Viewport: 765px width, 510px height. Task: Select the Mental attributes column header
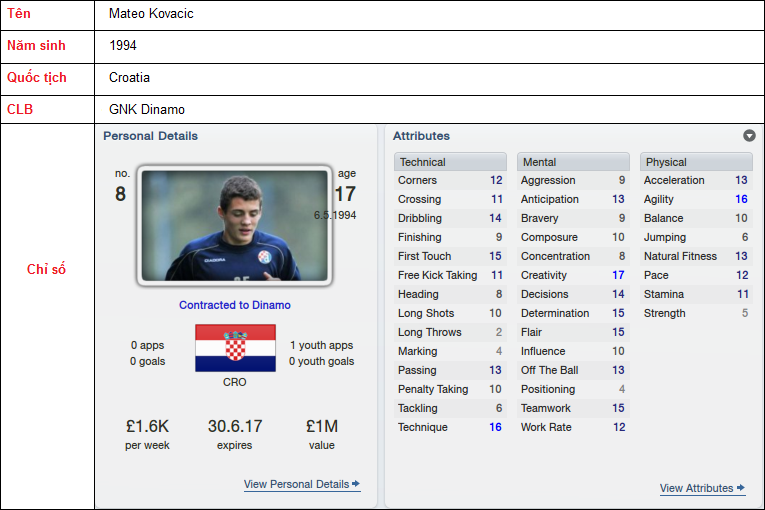coord(573,162)
